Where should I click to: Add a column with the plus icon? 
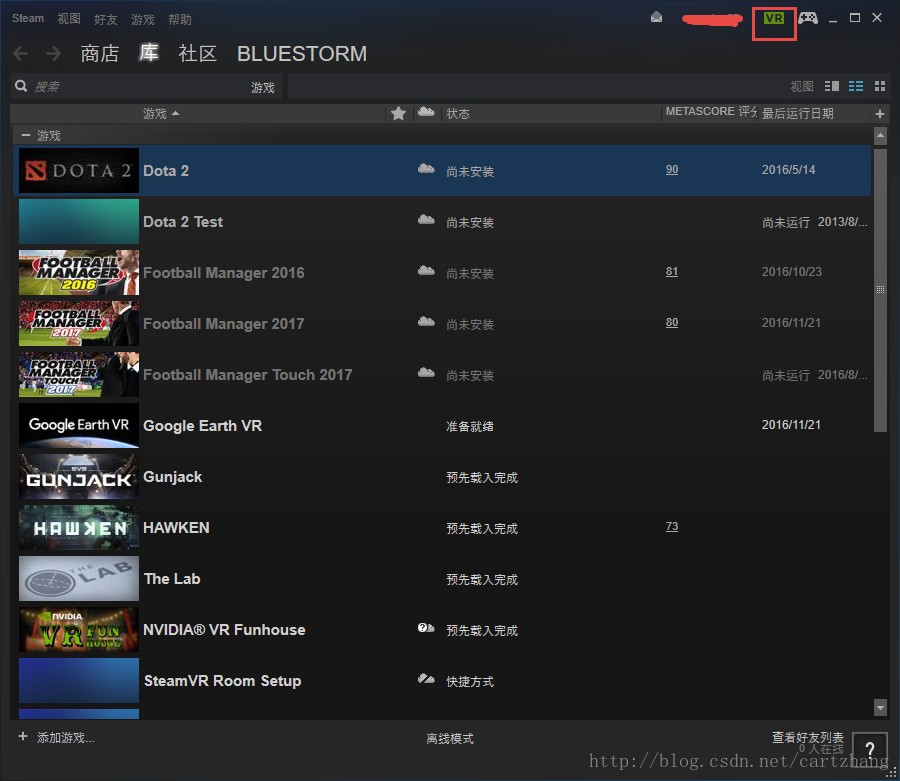(x=879, y=114)
